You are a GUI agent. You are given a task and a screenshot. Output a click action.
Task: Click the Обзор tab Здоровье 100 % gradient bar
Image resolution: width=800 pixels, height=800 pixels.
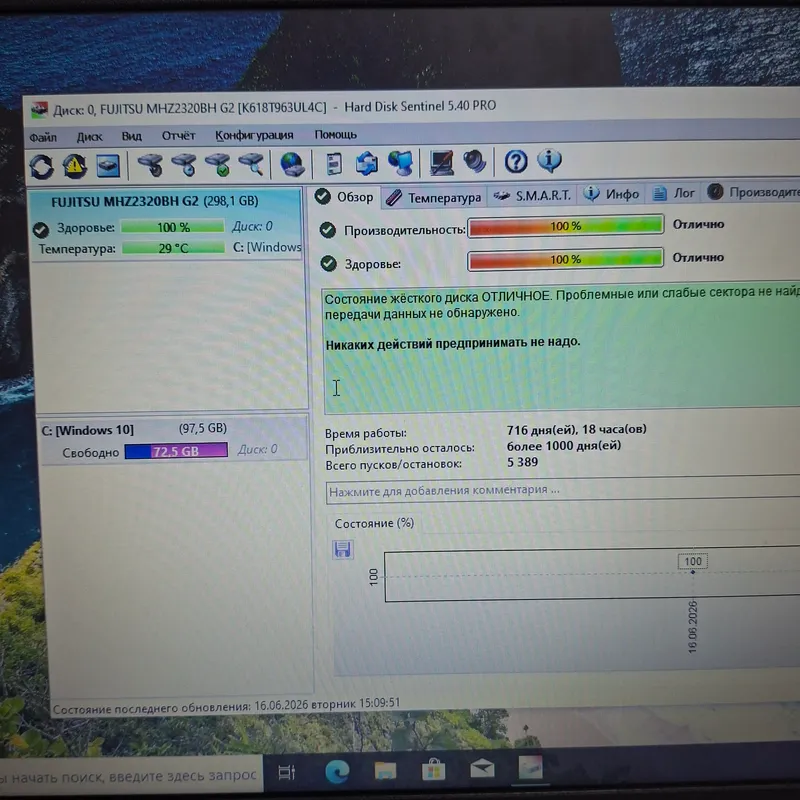click(565, 259)
